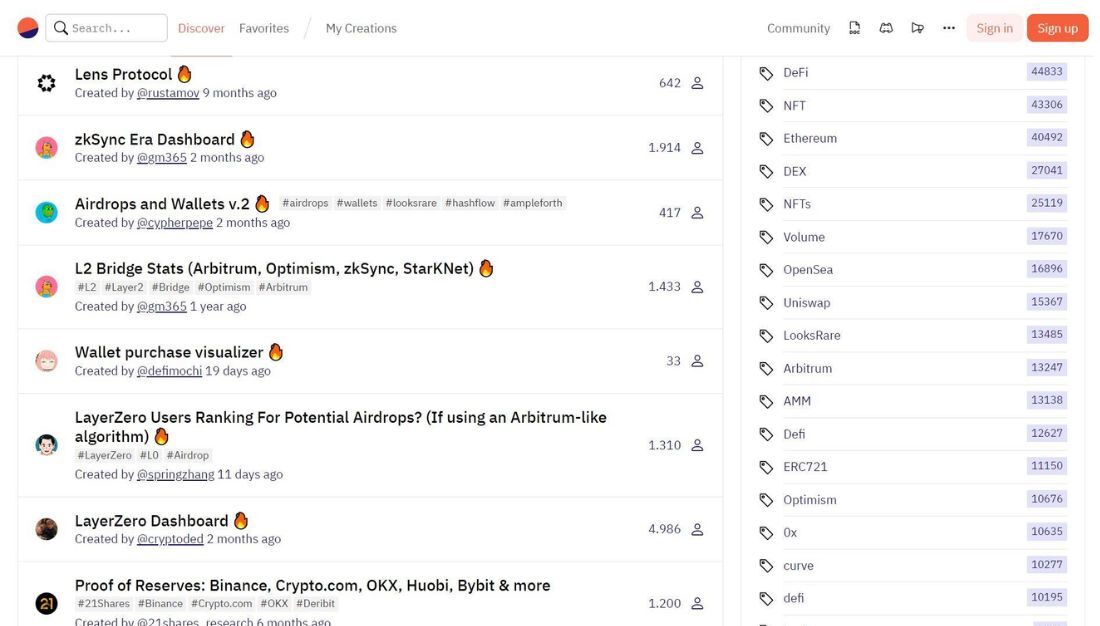Switch to the Discover tab
The width and height of the screenshot is (1100, 626).
coord(201,28)
